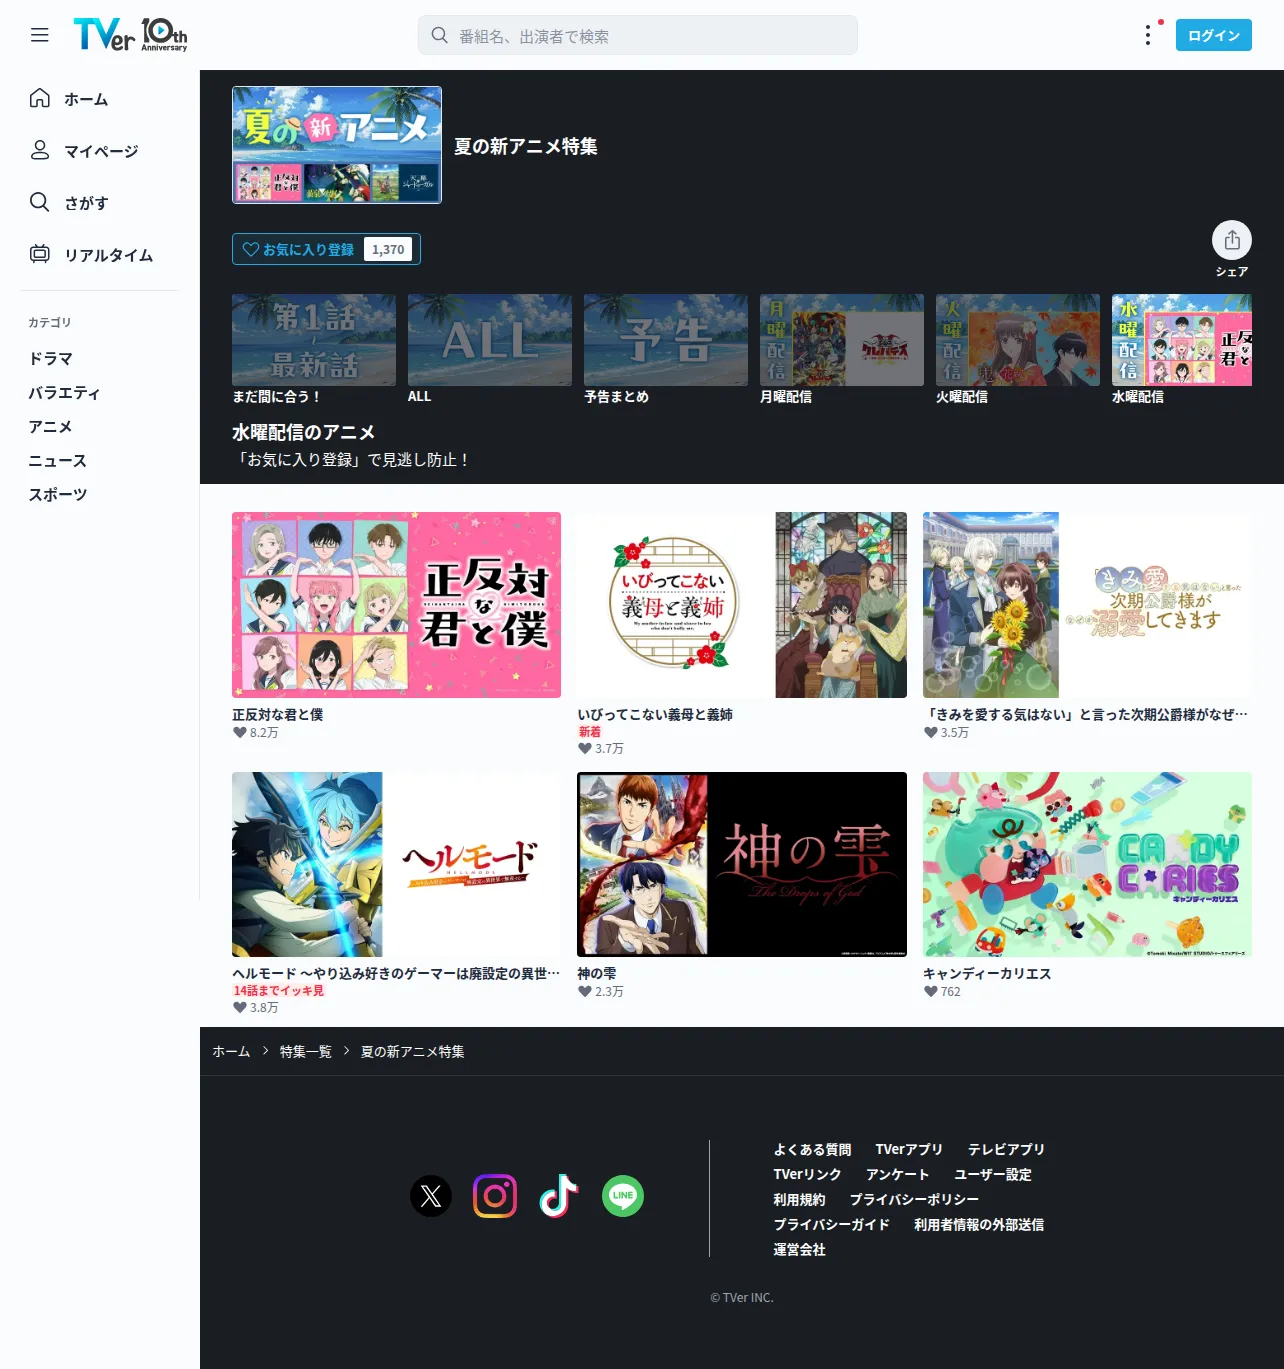Select ドラマ category
The width and height of the screenshot is (1284, 1369).
(51, 358)
